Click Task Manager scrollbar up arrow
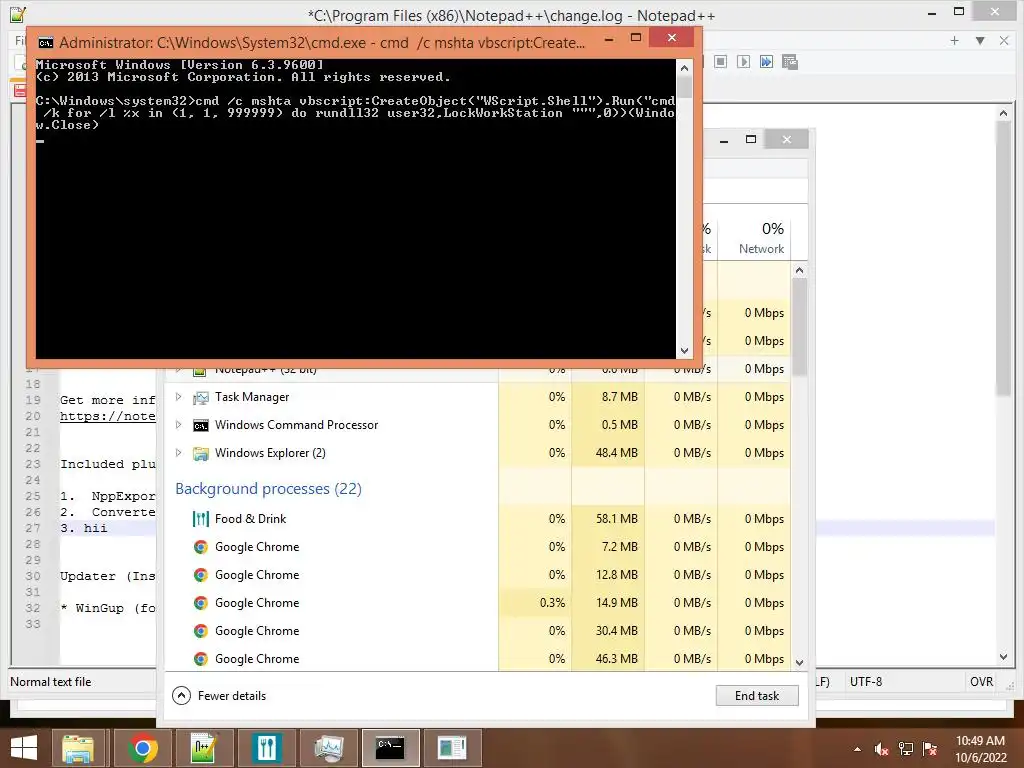The image size is (1024, 768). pyautogui.click(x=799, y=270)
